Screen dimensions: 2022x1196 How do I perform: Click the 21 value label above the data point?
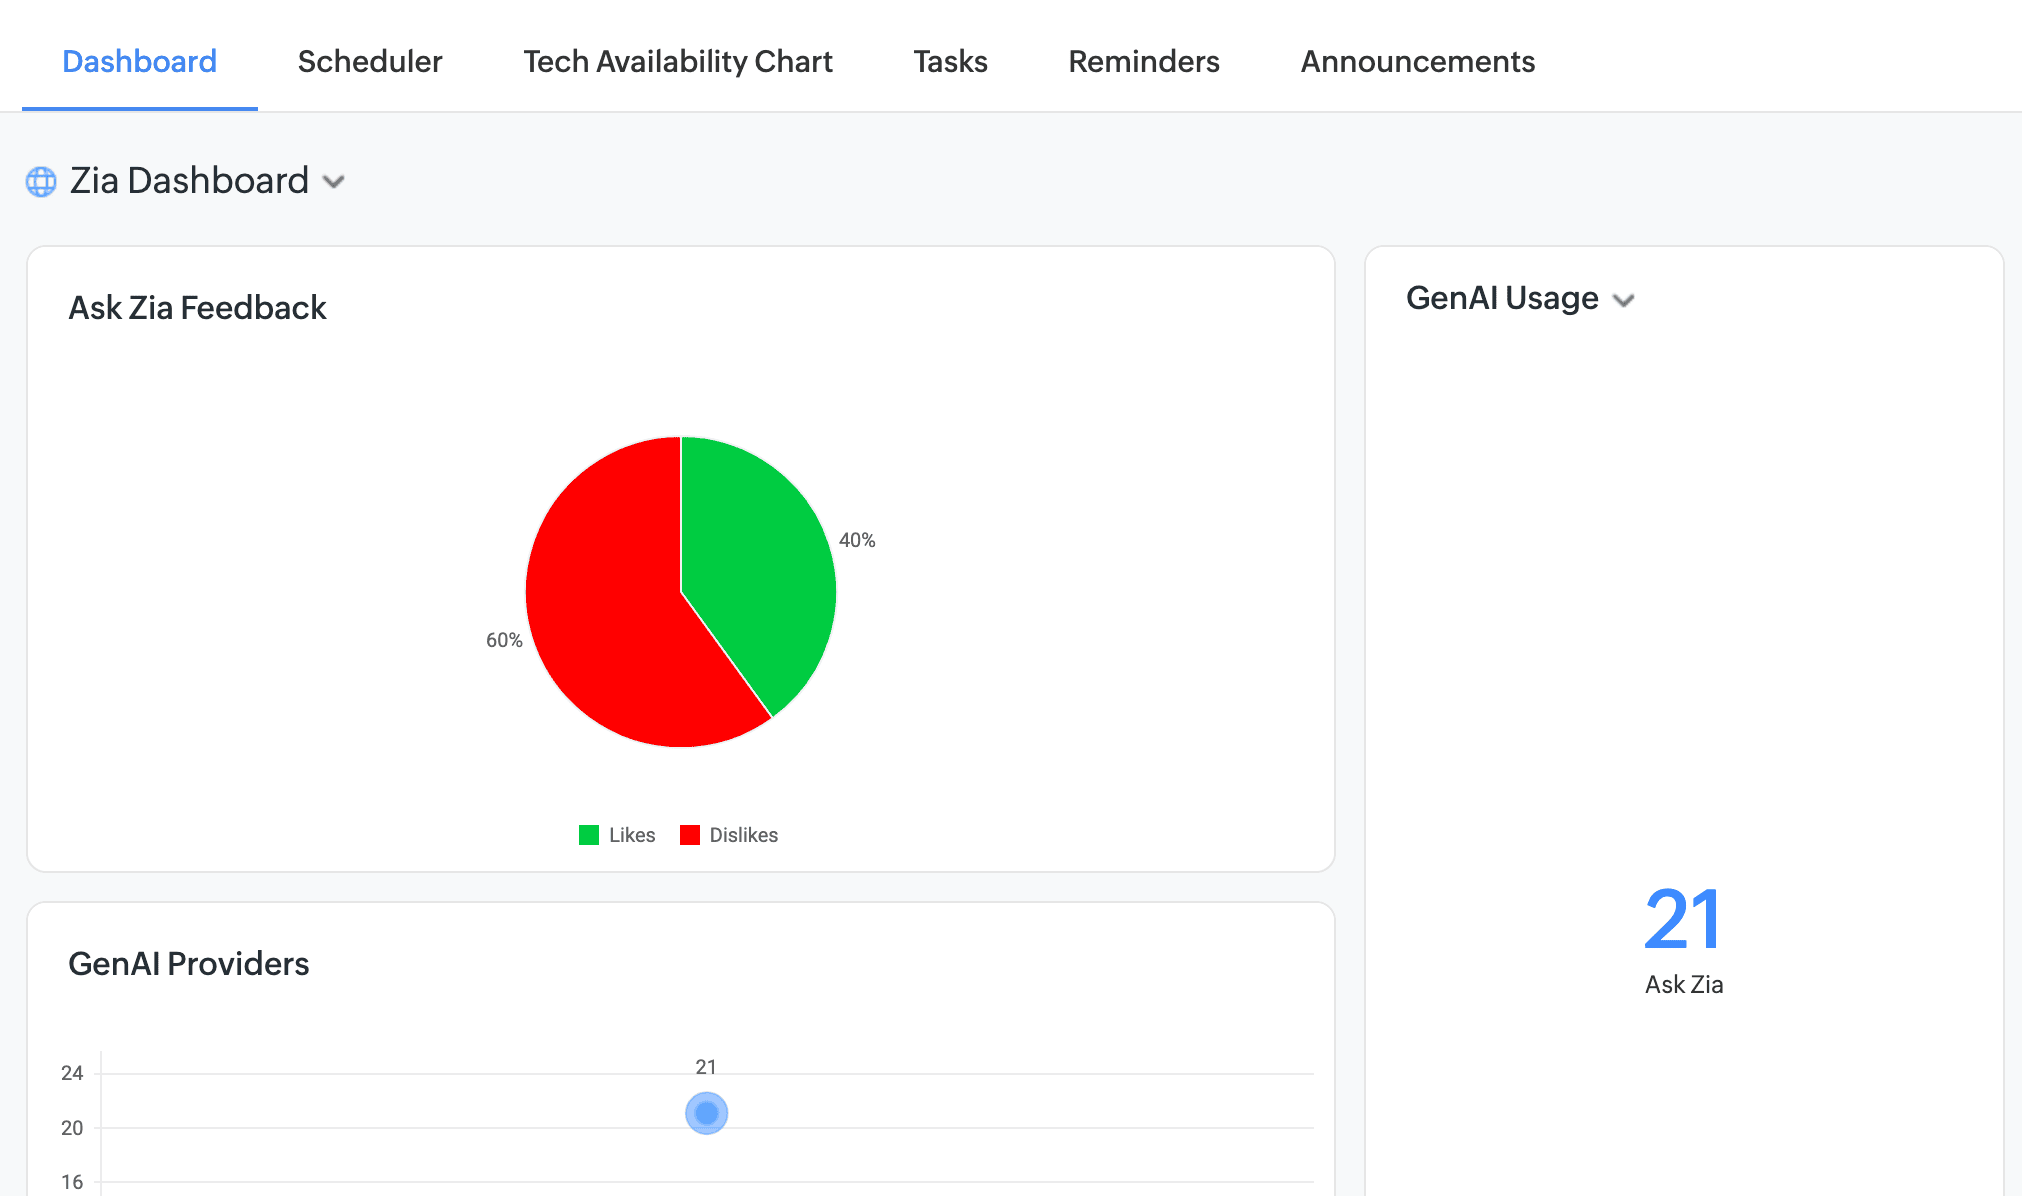tap(706, 1067)
